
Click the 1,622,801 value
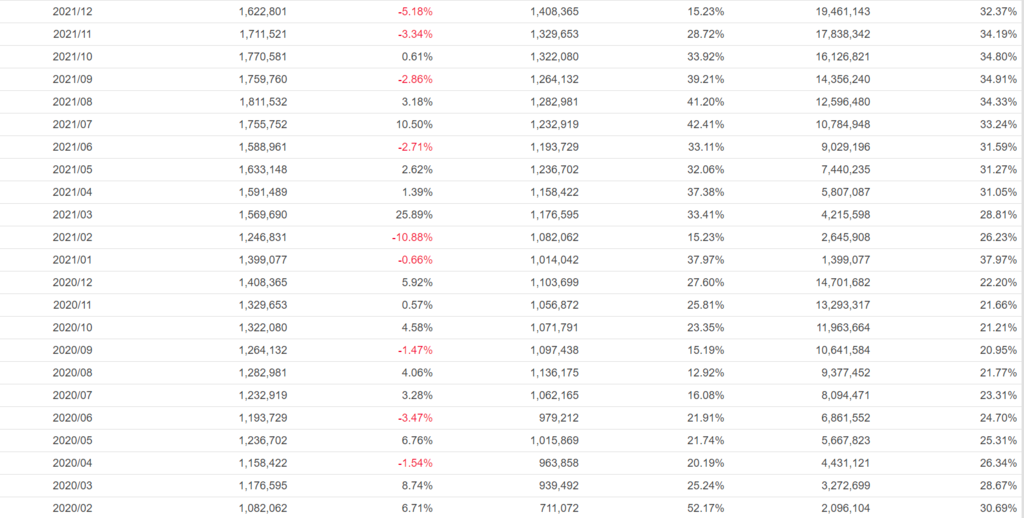point(264,11)
